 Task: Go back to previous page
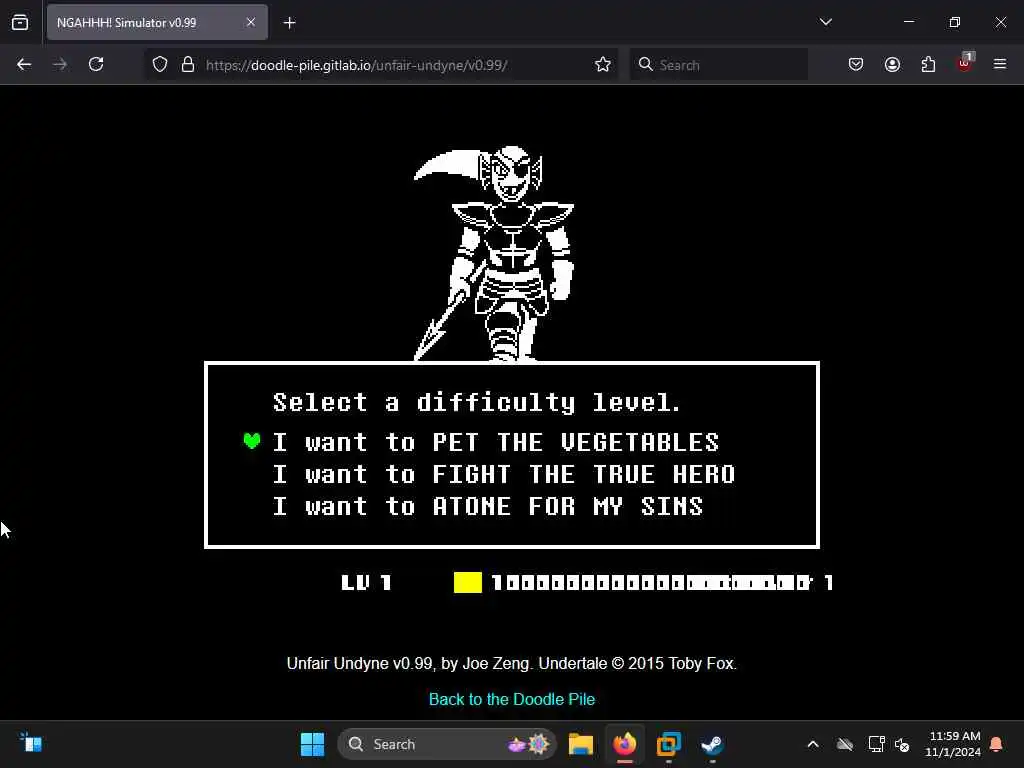click(24, 64)
